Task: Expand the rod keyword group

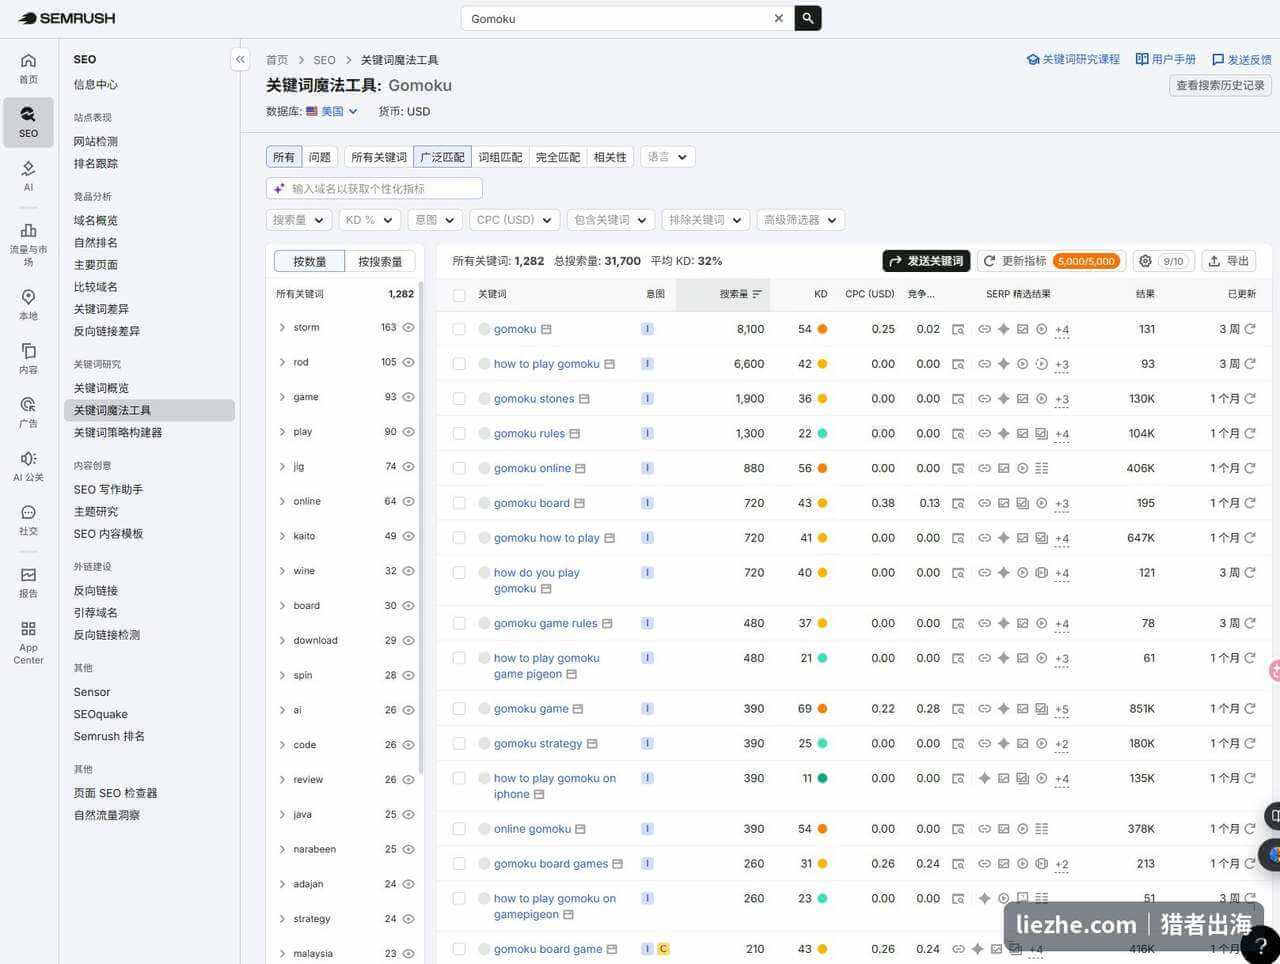Action: point(282,362)
